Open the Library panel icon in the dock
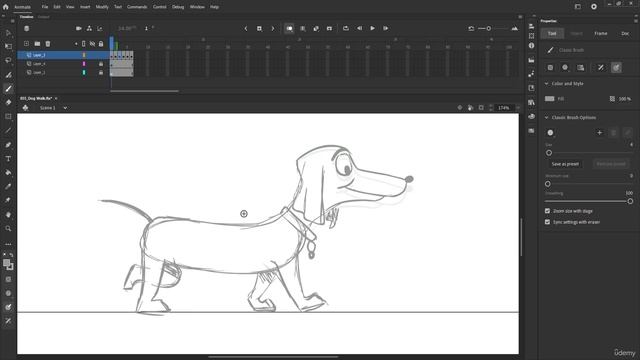This screenshot has width=640, height=360. click(531, 102)
